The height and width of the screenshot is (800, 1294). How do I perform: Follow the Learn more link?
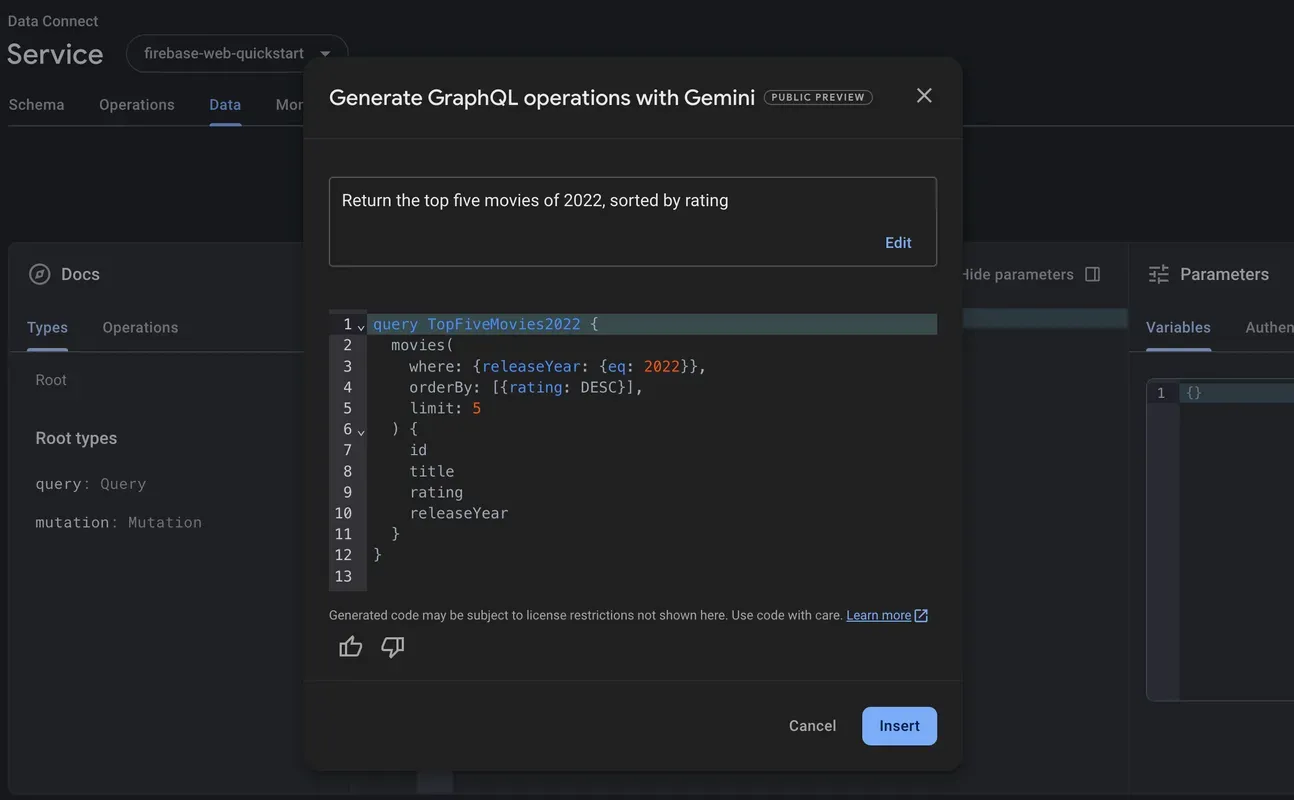tap(878, 615)
